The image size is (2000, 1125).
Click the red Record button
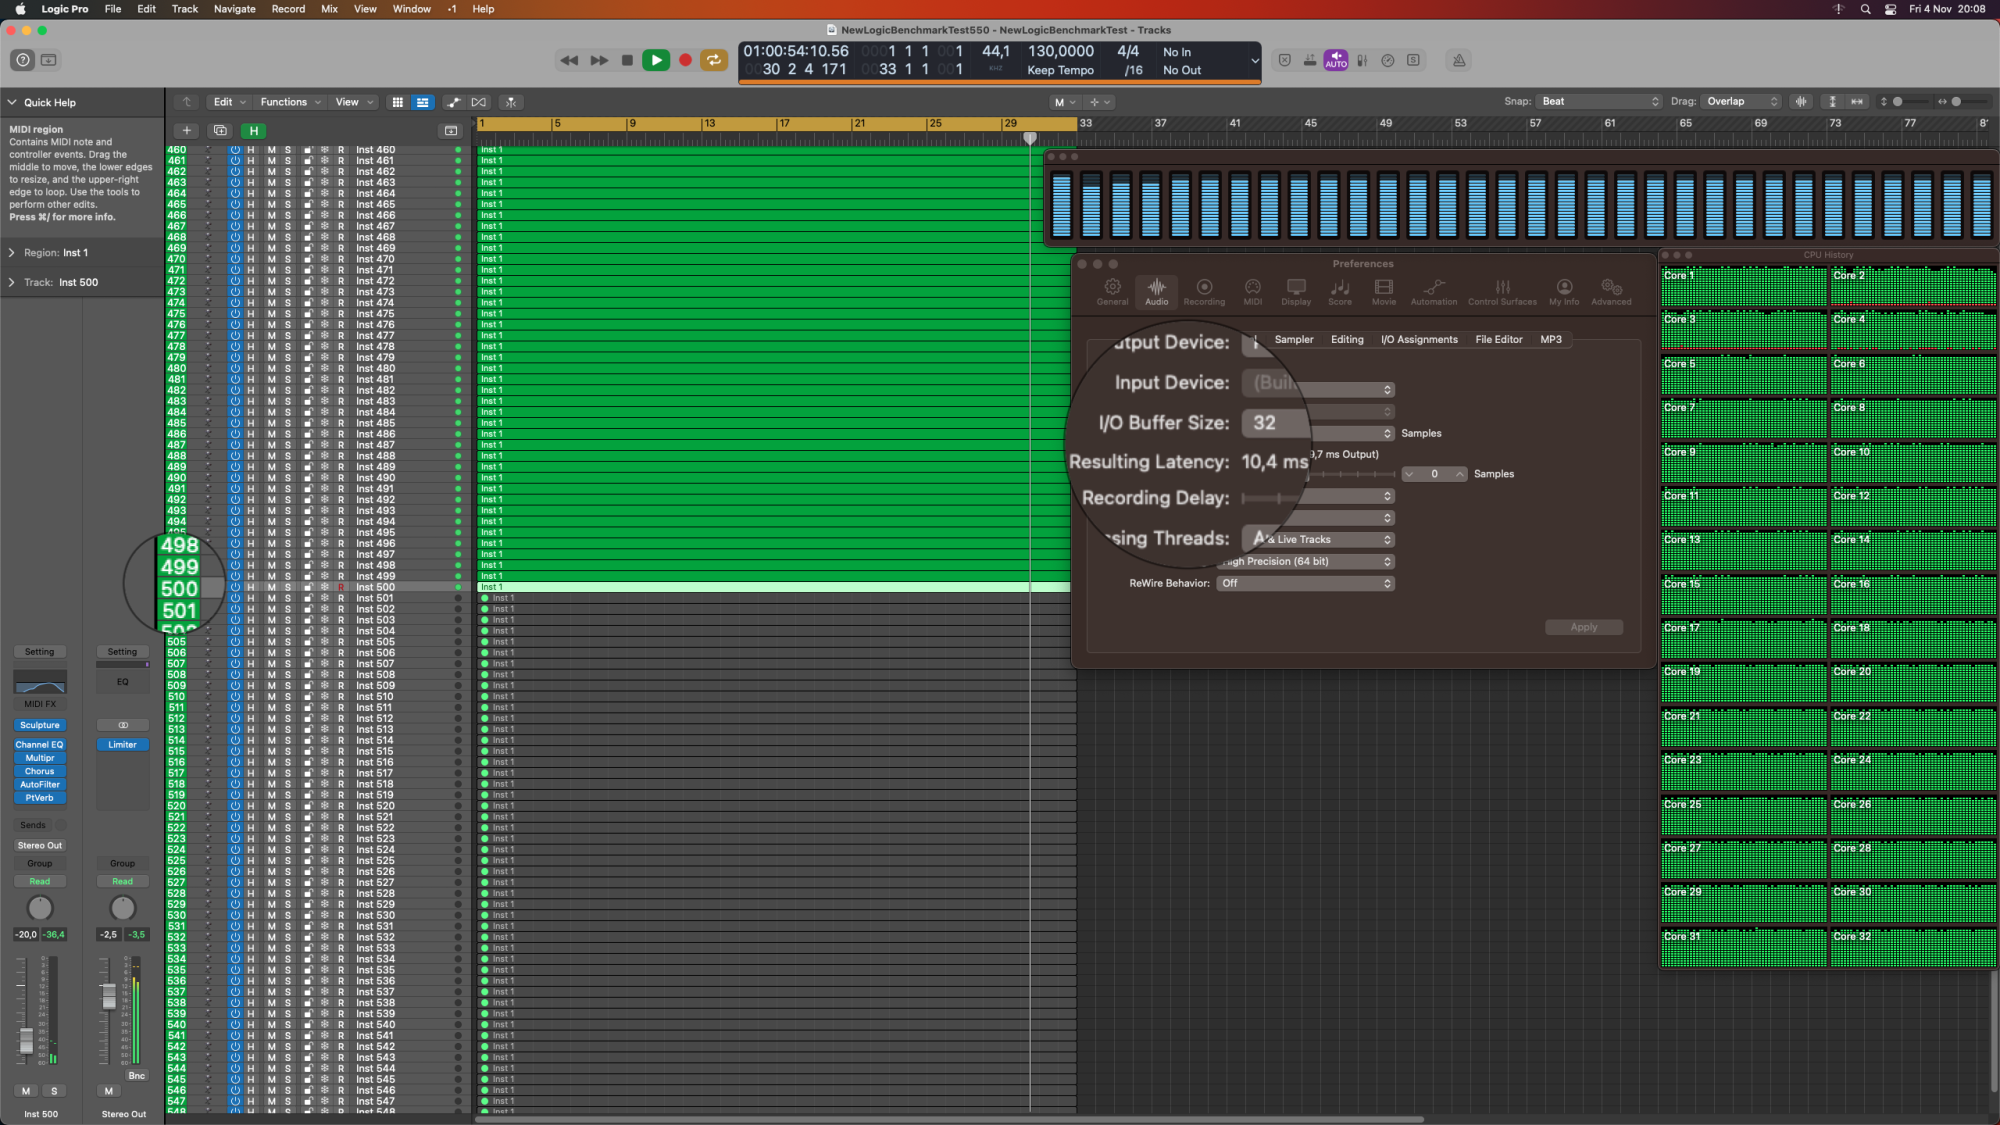coord(685,60)
